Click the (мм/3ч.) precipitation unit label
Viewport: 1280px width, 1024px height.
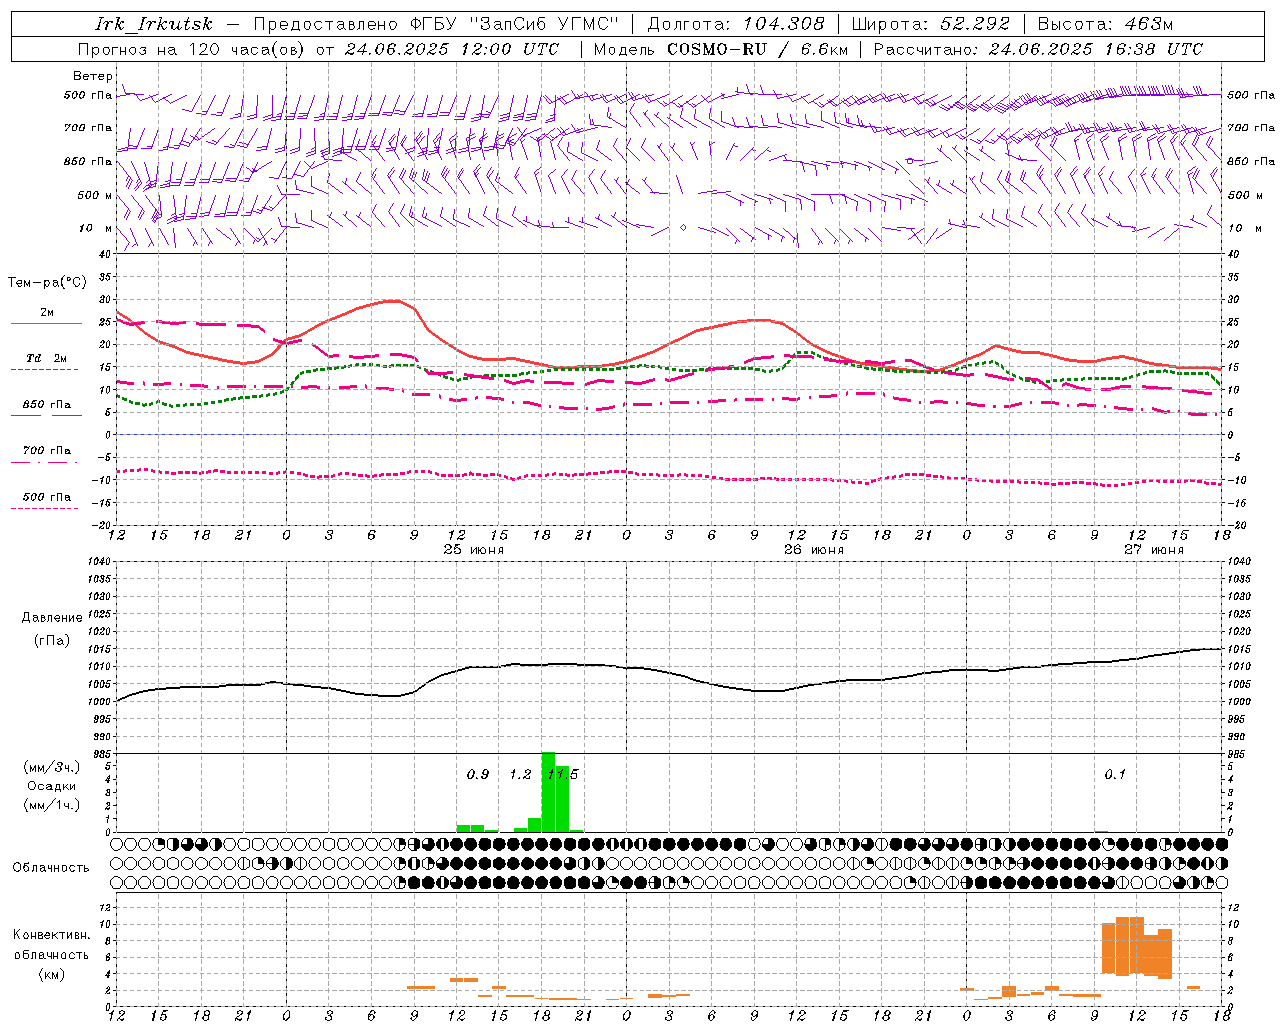click(52, 767)
